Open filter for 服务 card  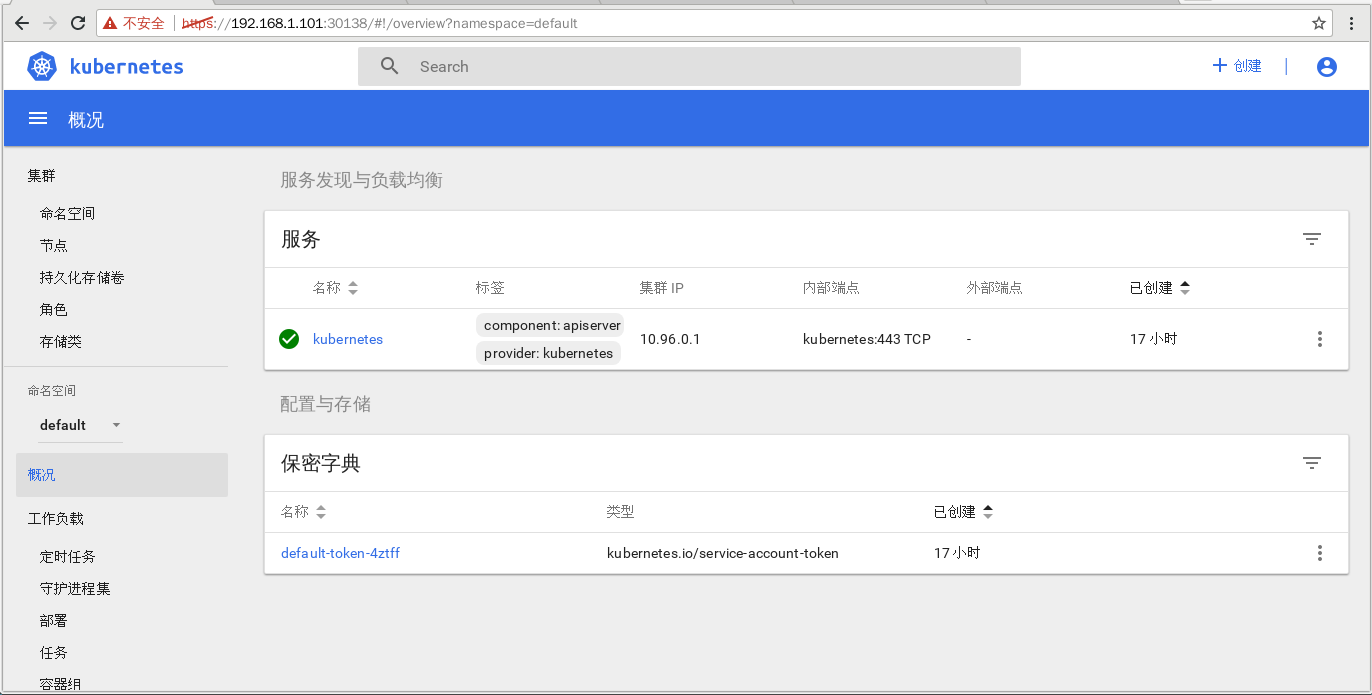click(x=1312, y=239)
